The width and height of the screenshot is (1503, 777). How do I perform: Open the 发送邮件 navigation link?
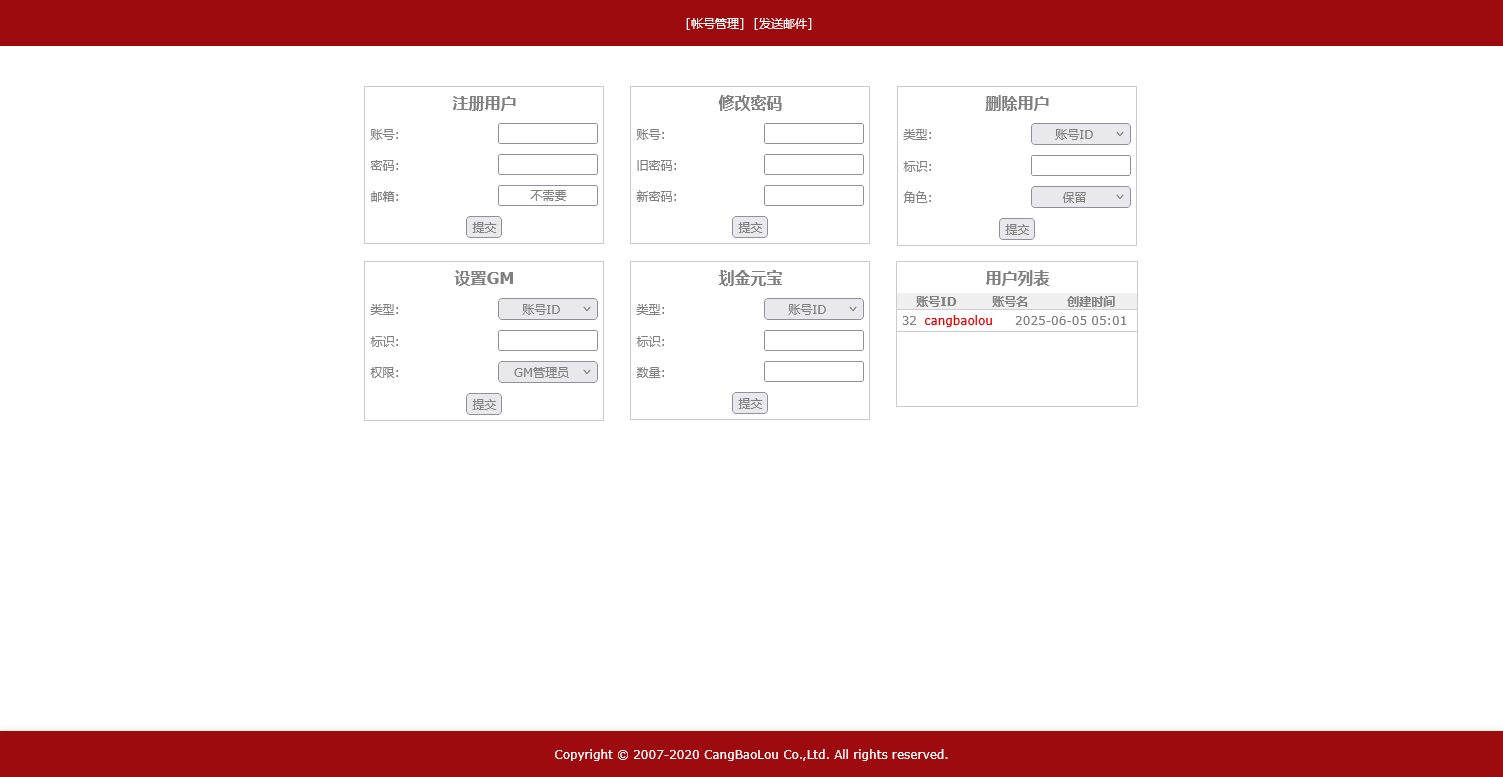[783, 23]
